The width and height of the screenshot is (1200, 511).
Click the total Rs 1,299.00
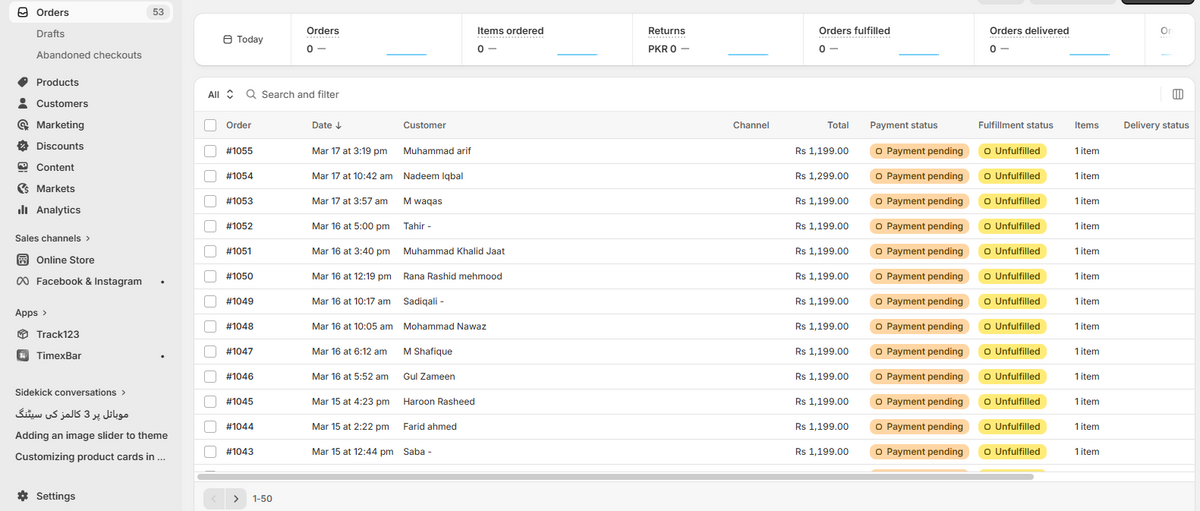pyautogui.click(x=822, y=176)
